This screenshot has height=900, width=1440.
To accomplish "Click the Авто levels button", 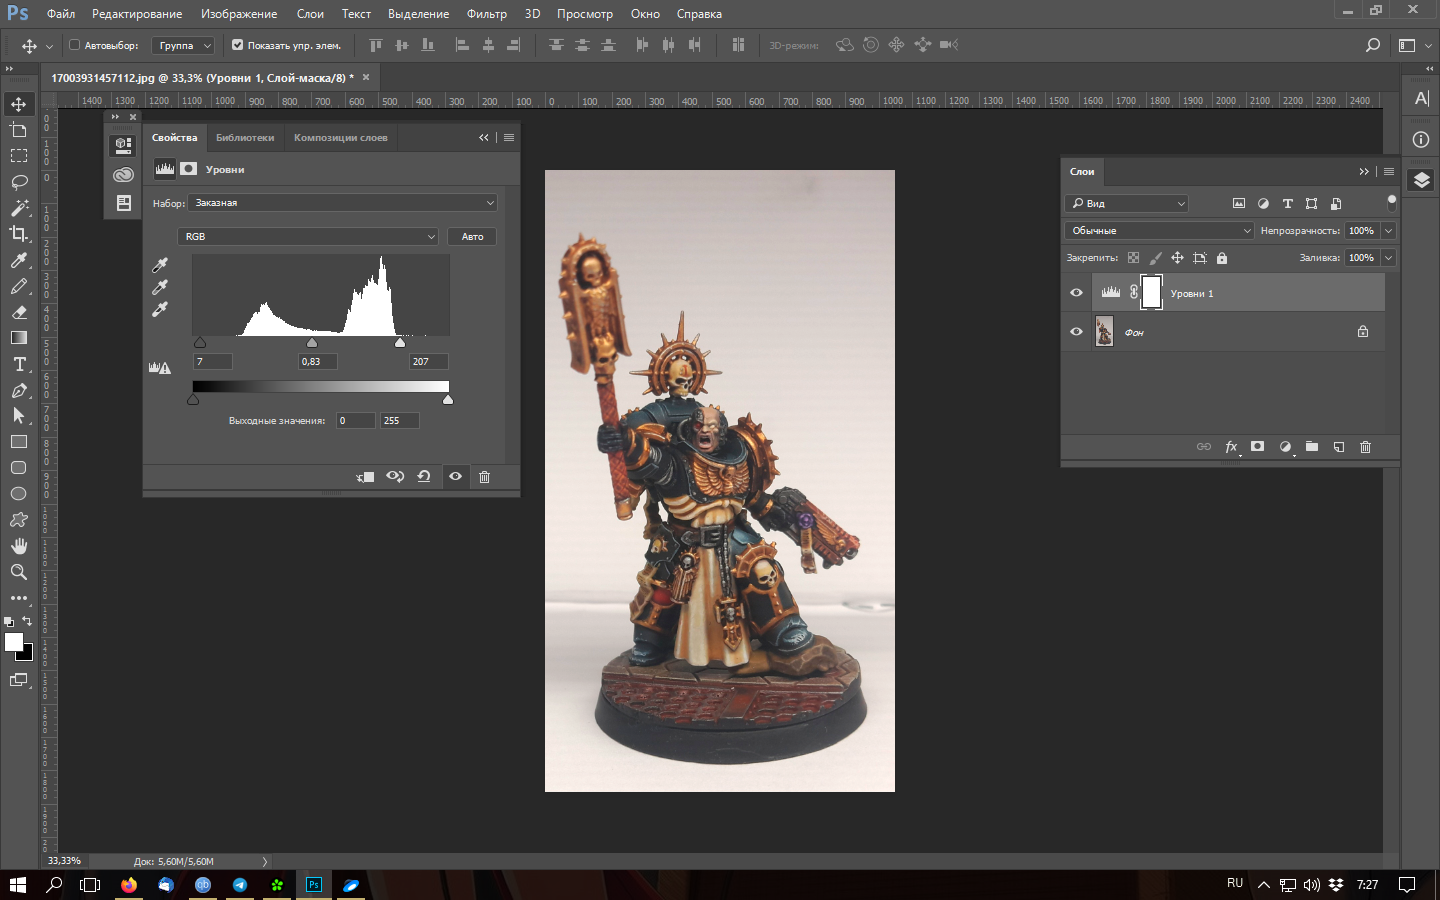I will point(472,237).
